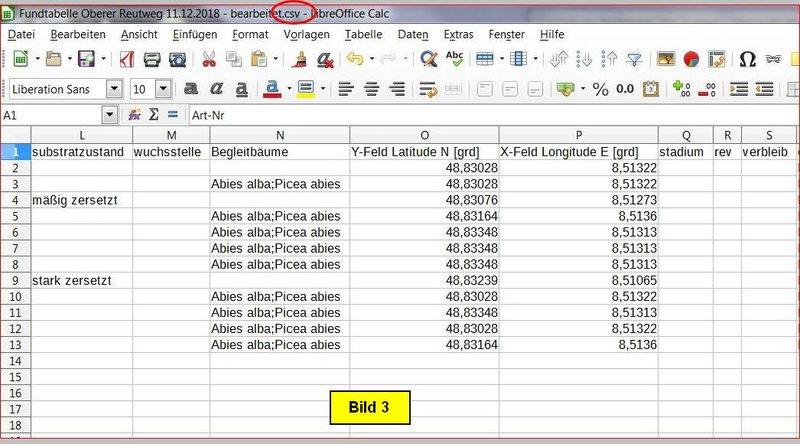Insert chart icon
This screenshot has height=444, width=800.
point(691,59)
